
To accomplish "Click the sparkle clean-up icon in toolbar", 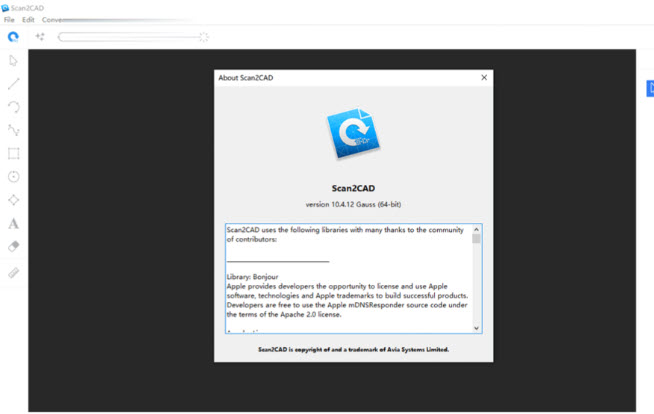I will [x=40, y=37].
